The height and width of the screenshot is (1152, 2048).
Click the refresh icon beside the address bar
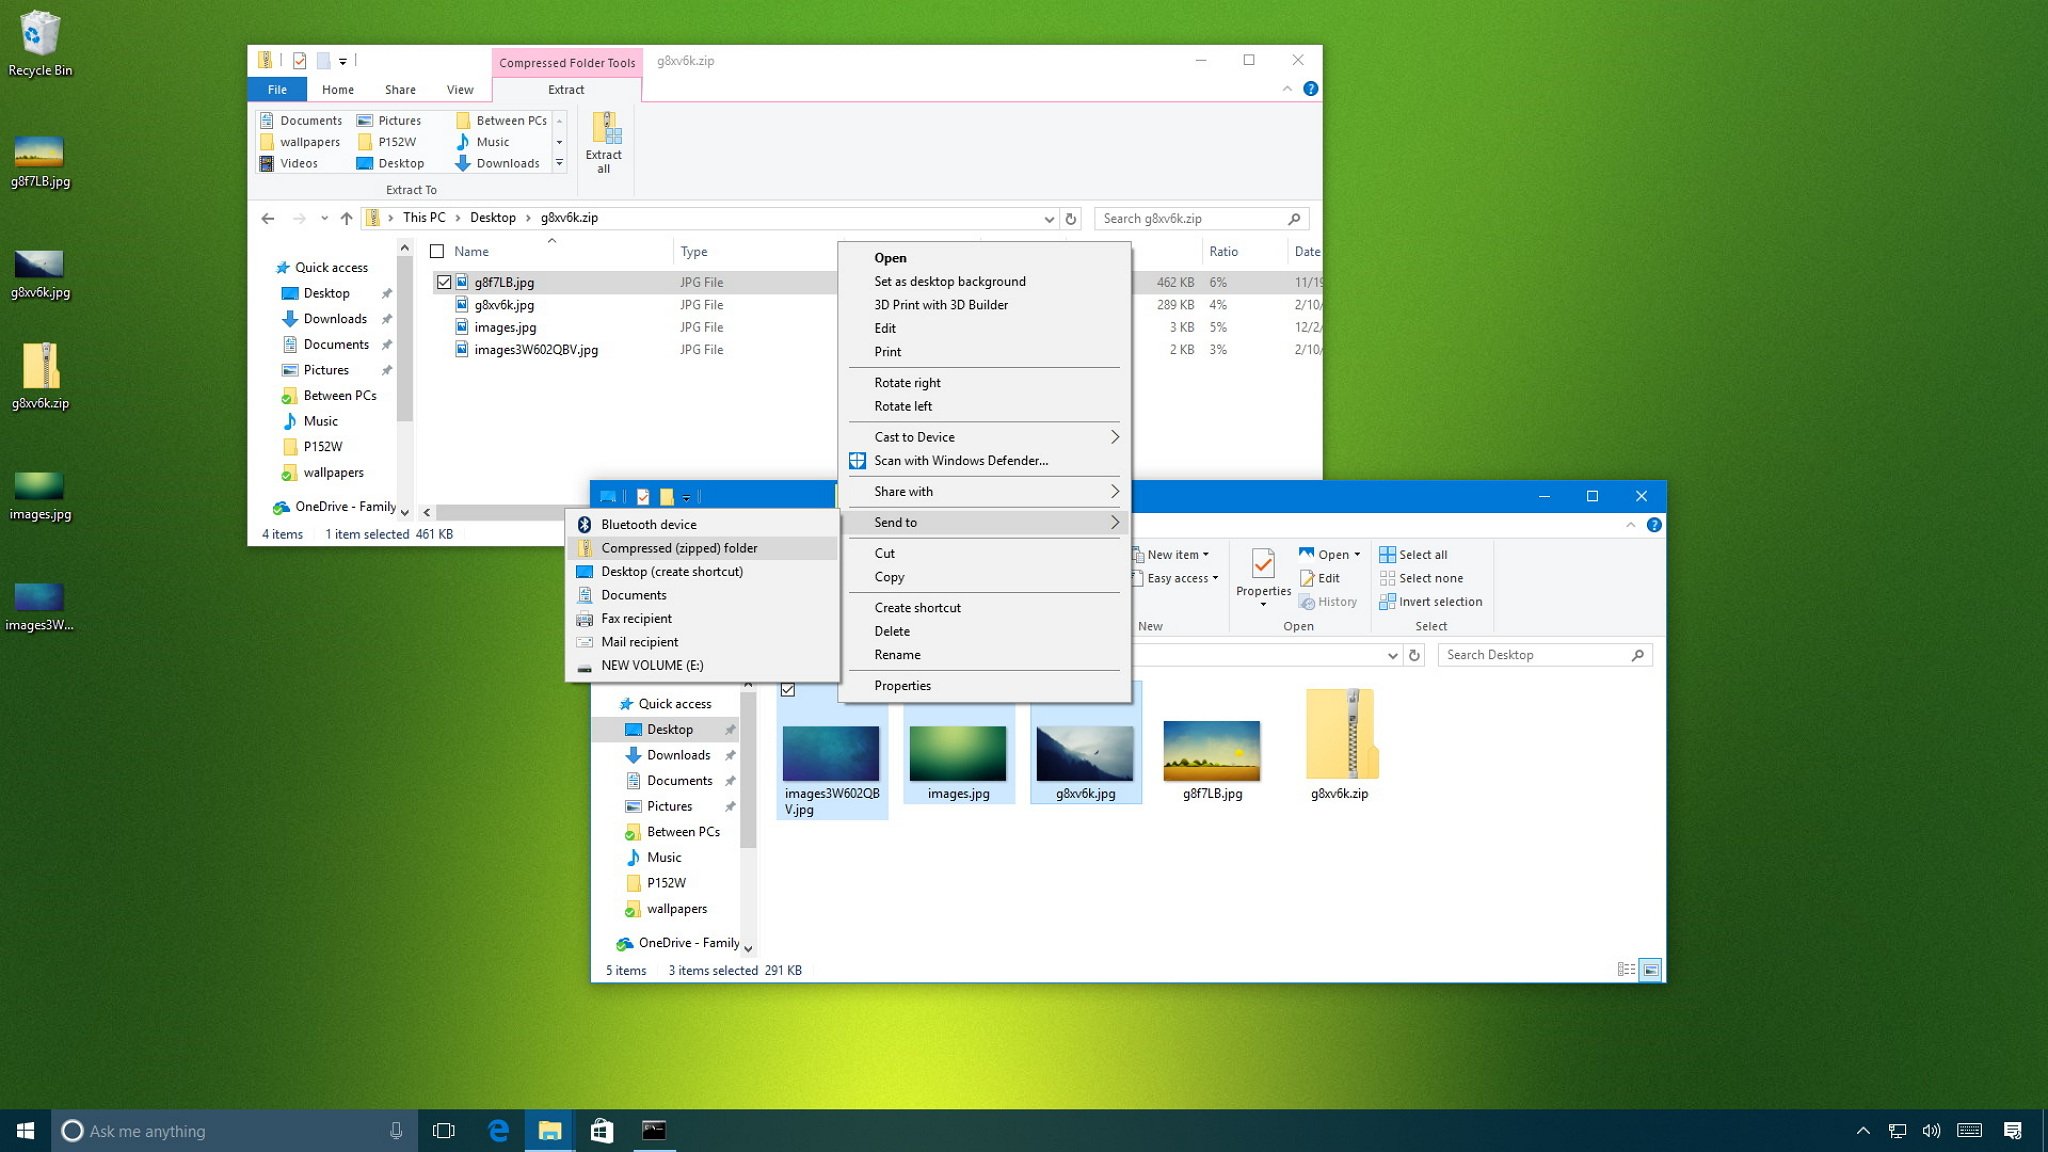(1071, 218)
